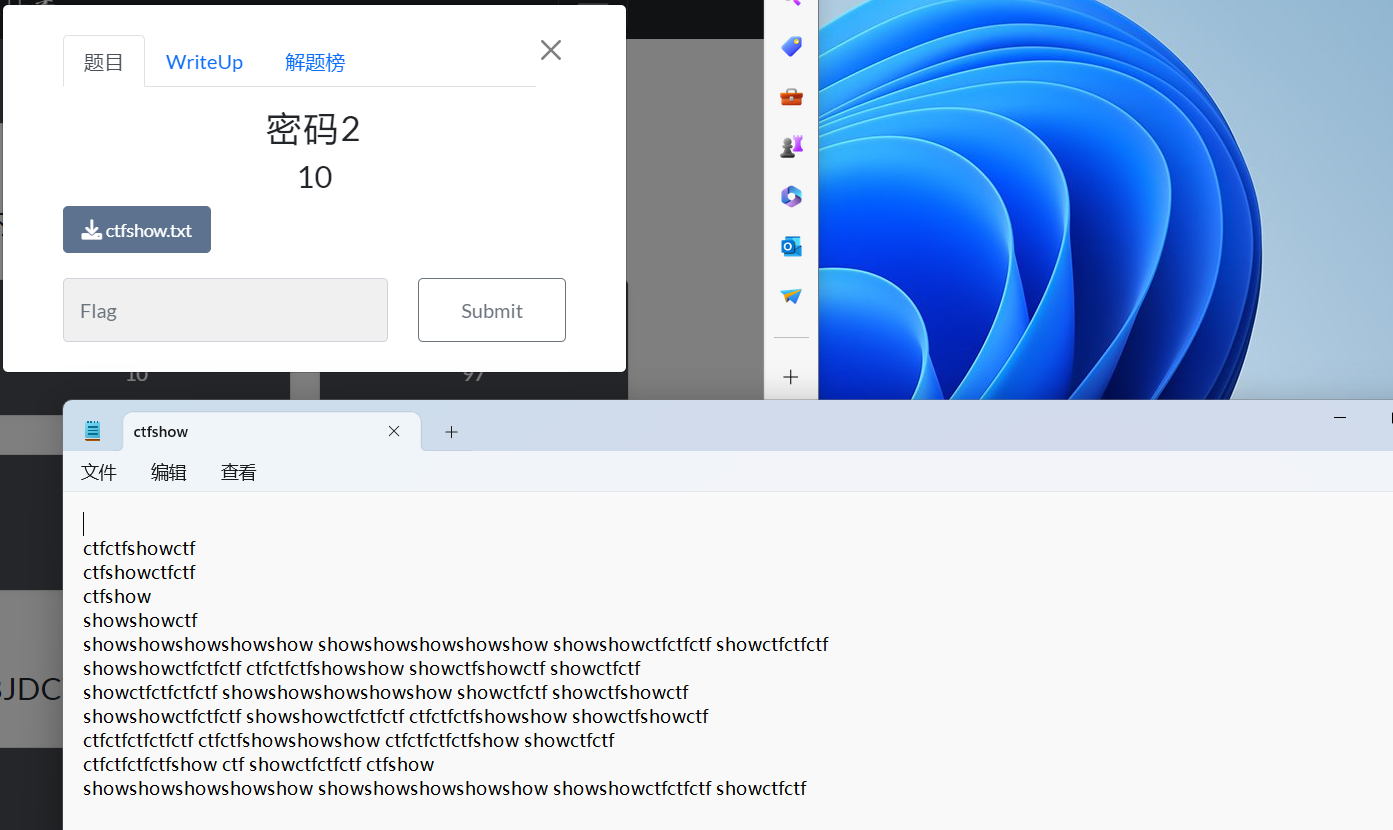Open the 查看 menu in Notepad
1393x830 pixels.
(239, 473)
